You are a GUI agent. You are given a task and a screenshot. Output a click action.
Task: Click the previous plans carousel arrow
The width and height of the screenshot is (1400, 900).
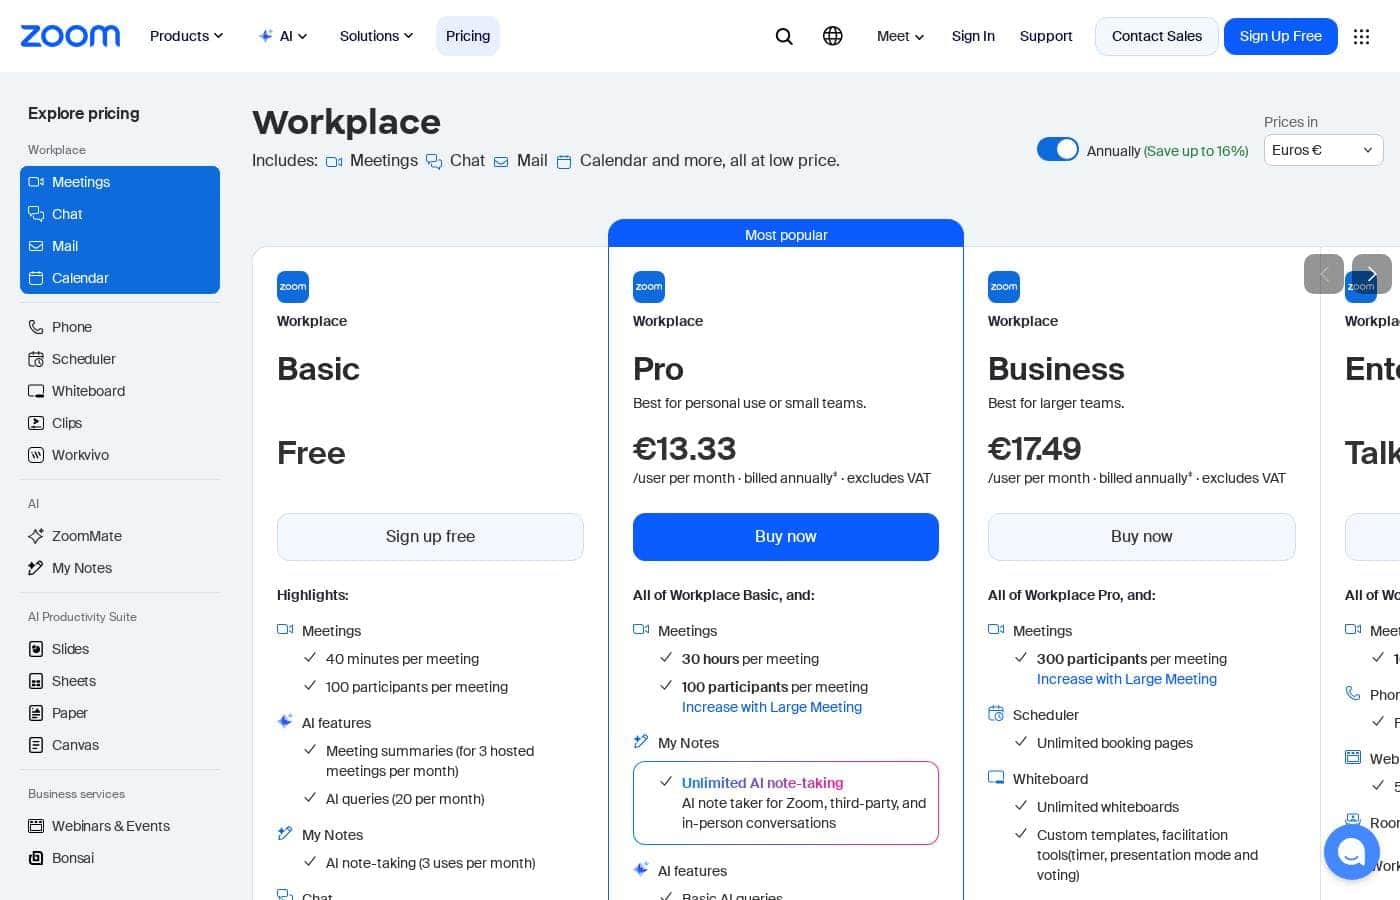click(1323, 274)
